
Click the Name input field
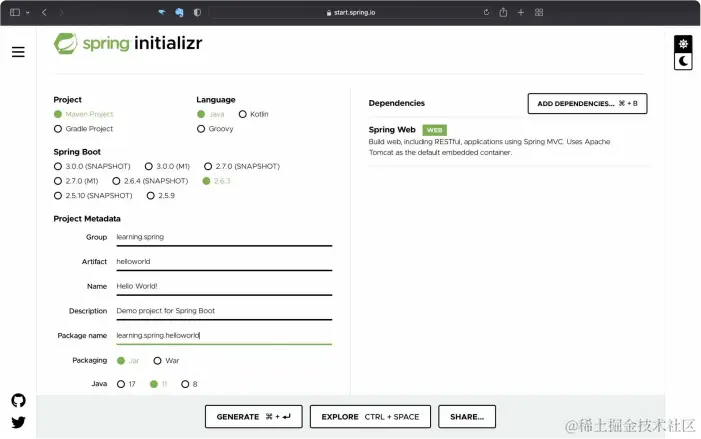point(224,287)
